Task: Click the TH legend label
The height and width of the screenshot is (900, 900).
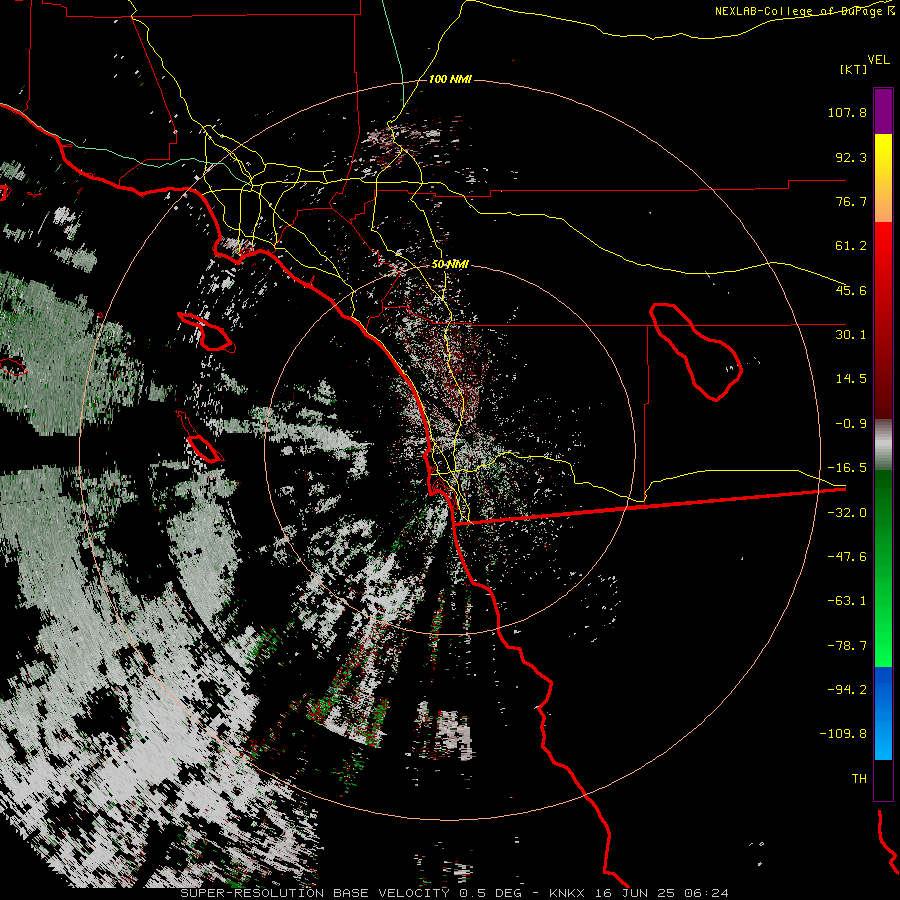Action: tap(859, 779)
